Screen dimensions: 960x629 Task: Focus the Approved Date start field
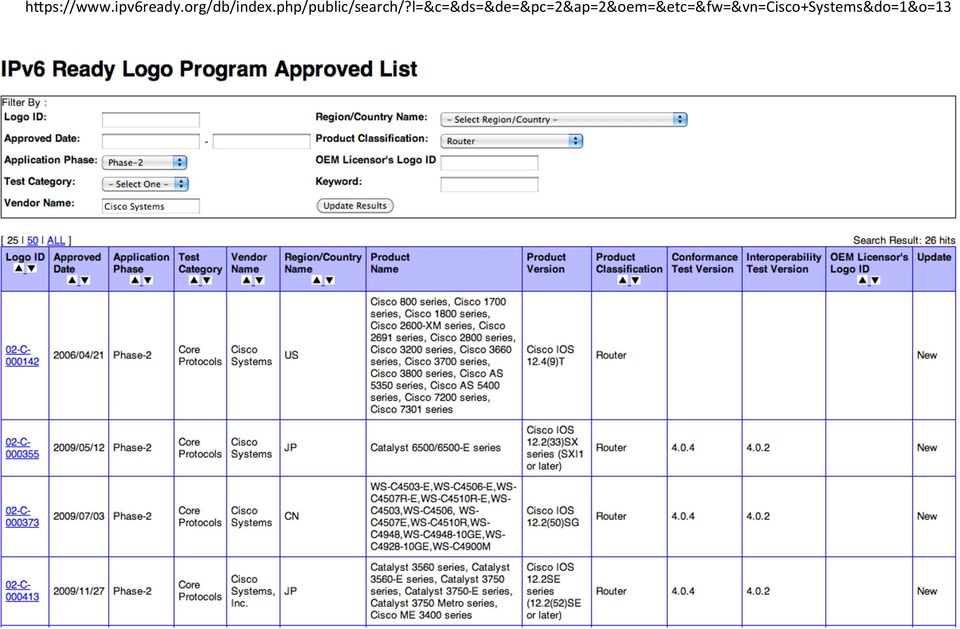click(151, 141)
